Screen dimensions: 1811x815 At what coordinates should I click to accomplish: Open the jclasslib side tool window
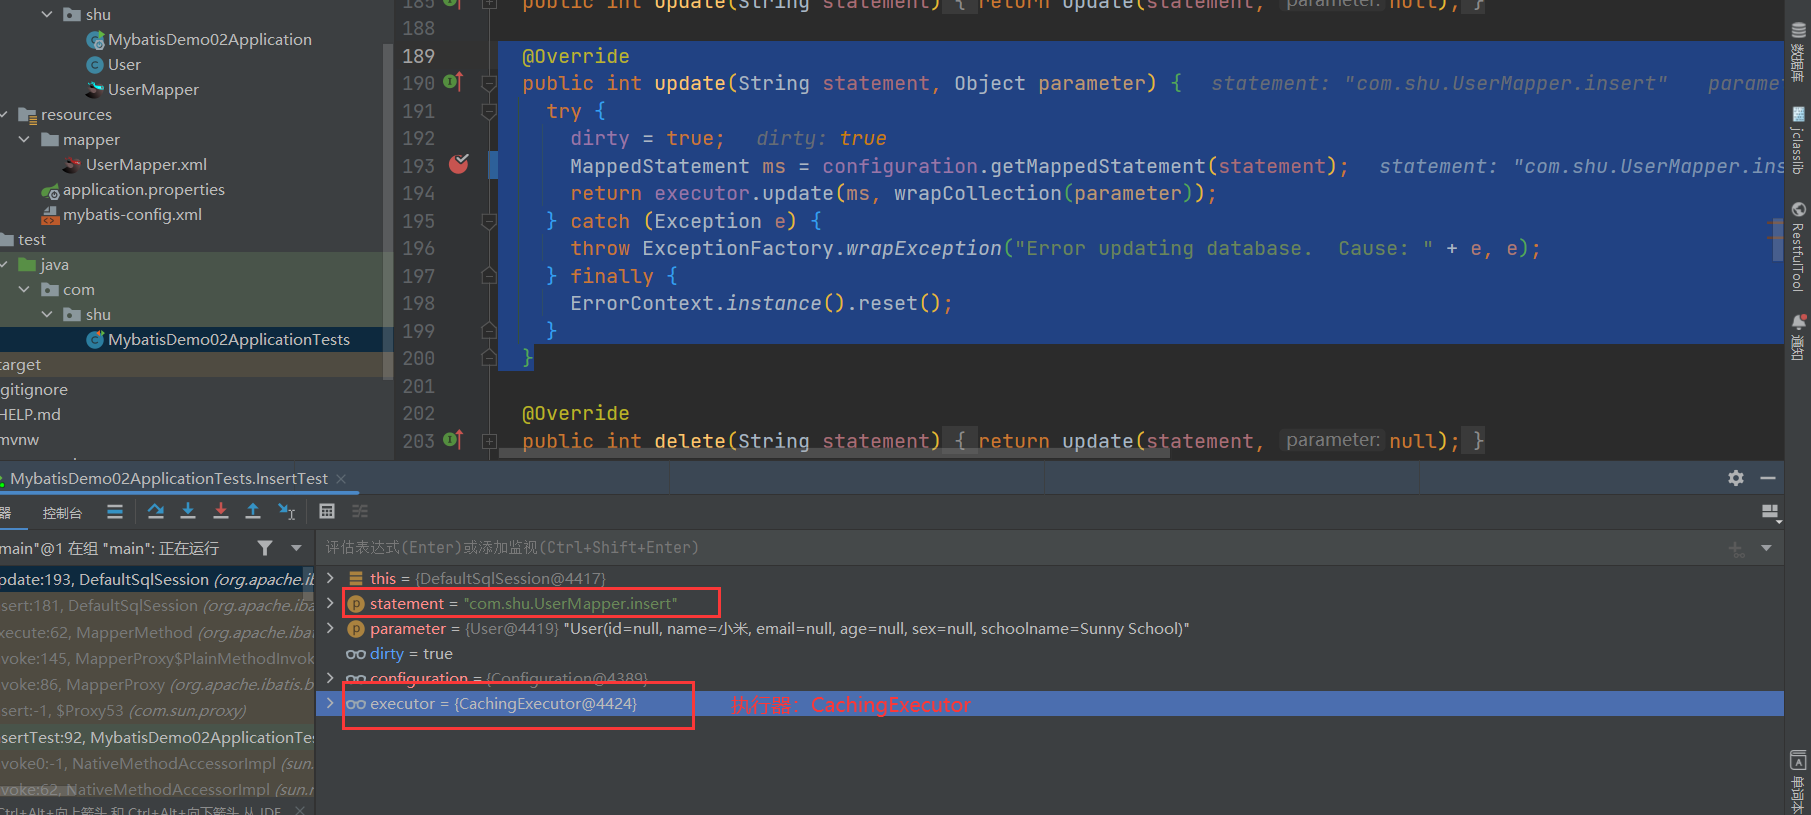pos(1798,140)
